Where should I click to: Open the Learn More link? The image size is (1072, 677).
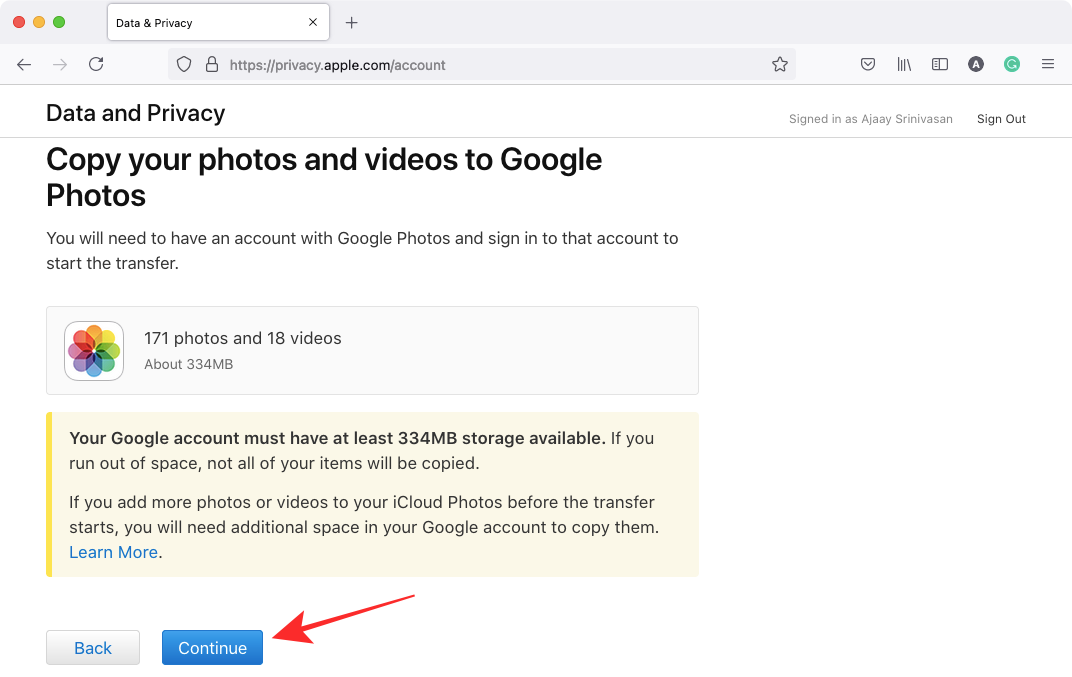(113, 552)
